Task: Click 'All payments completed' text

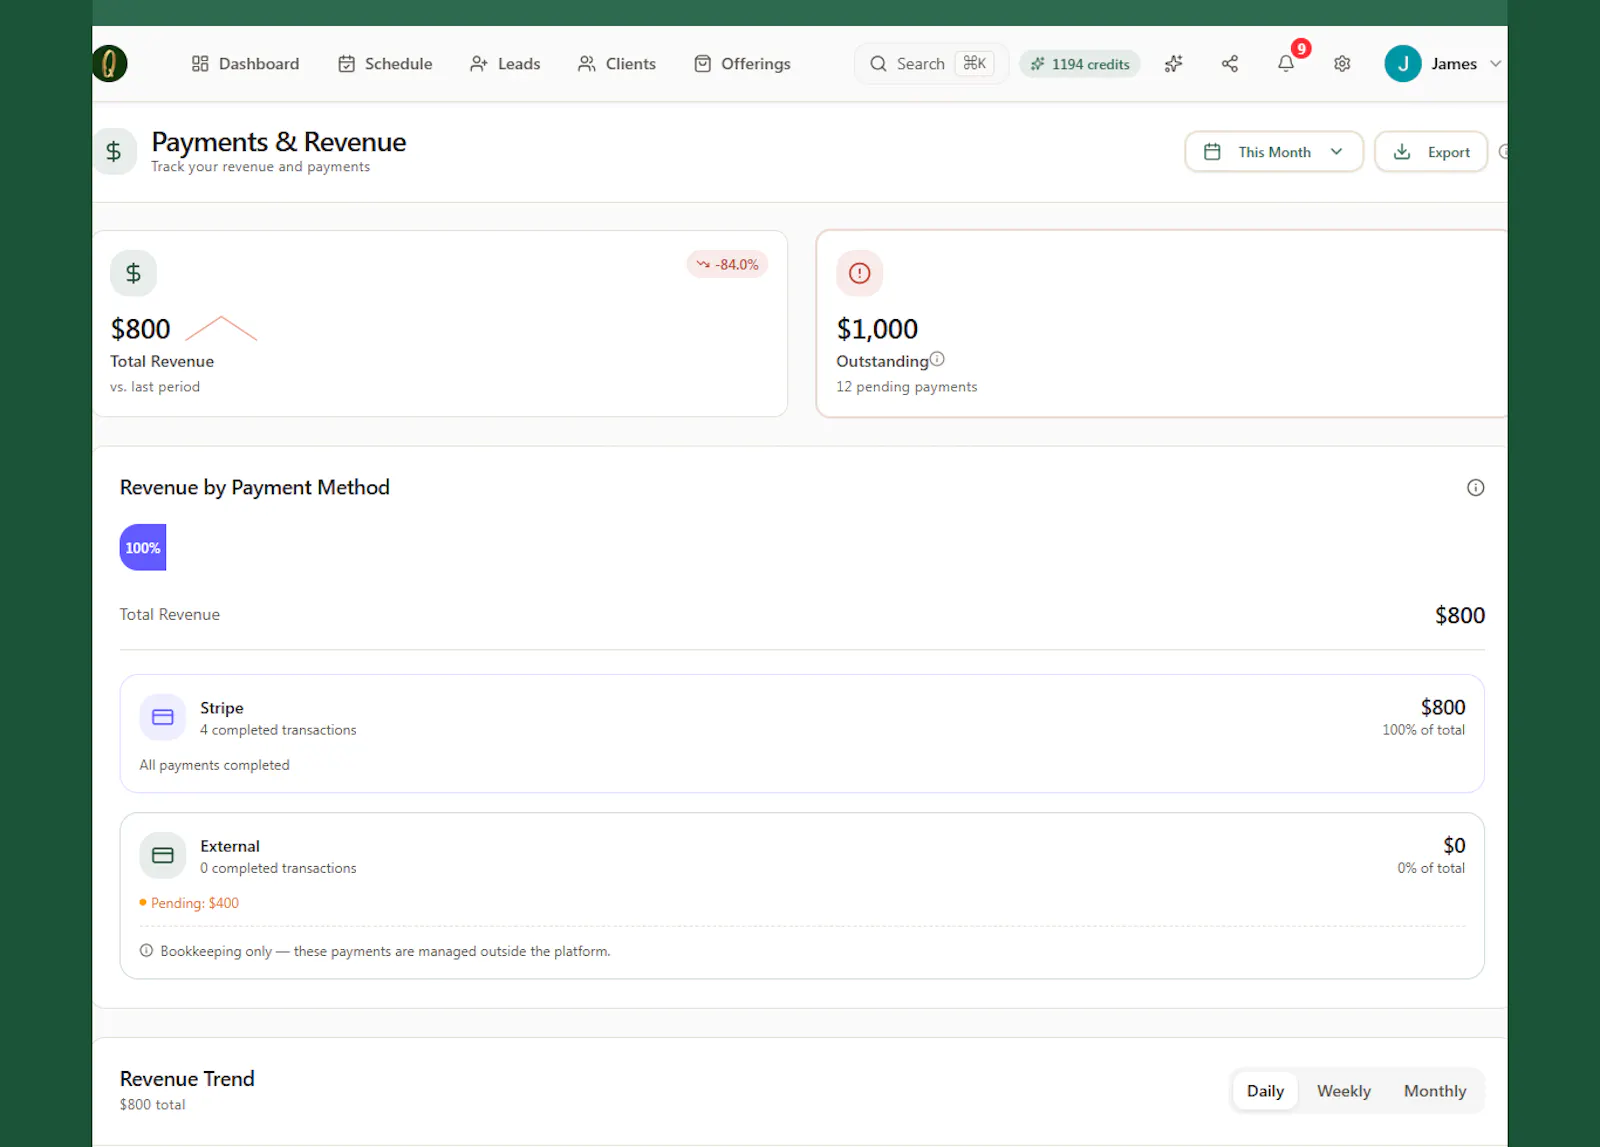Action: pyautogui.click(x=214, y=765)
